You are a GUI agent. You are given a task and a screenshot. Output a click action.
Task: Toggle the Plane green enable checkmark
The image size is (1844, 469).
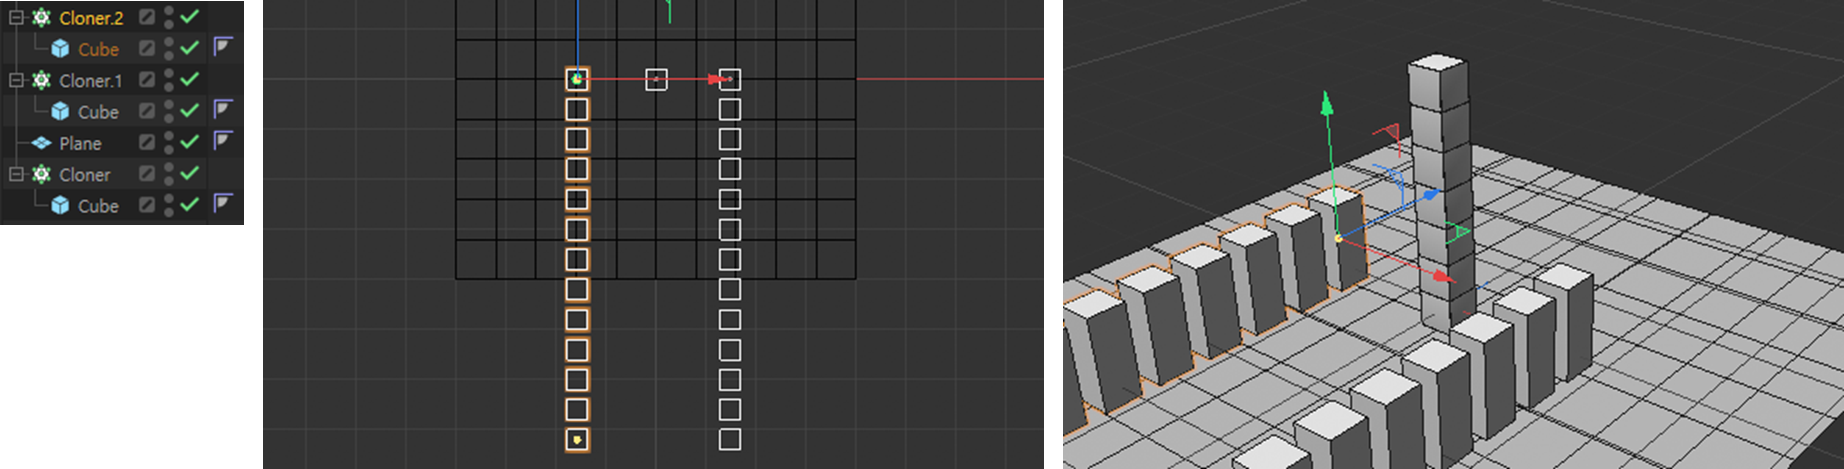tap(189, 141)
